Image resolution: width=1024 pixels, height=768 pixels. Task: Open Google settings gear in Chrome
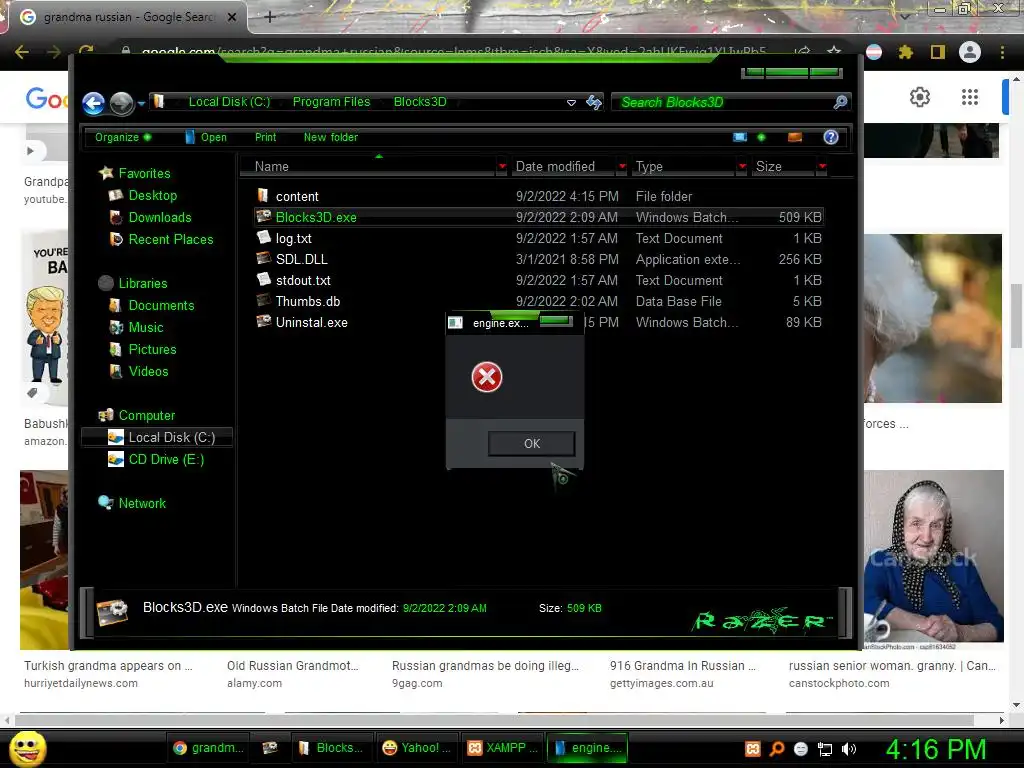click(x=920, y=97)
